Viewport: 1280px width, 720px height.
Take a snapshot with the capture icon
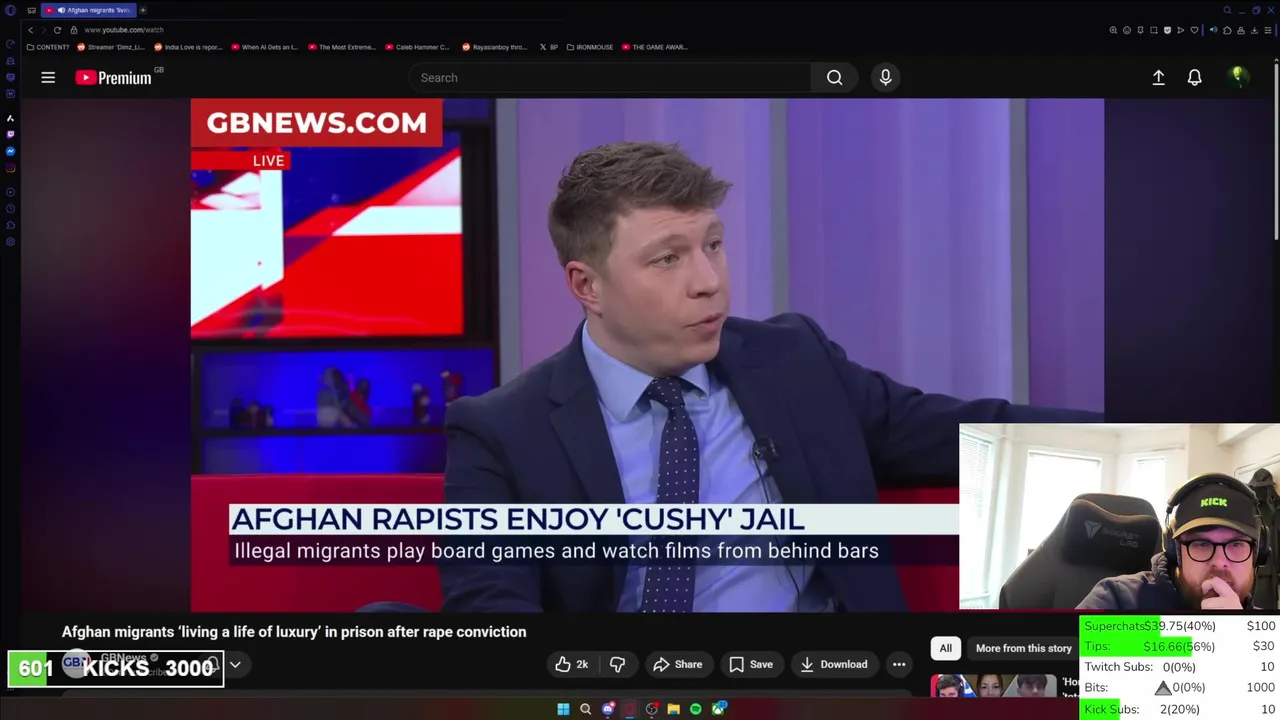[1154, 30]
